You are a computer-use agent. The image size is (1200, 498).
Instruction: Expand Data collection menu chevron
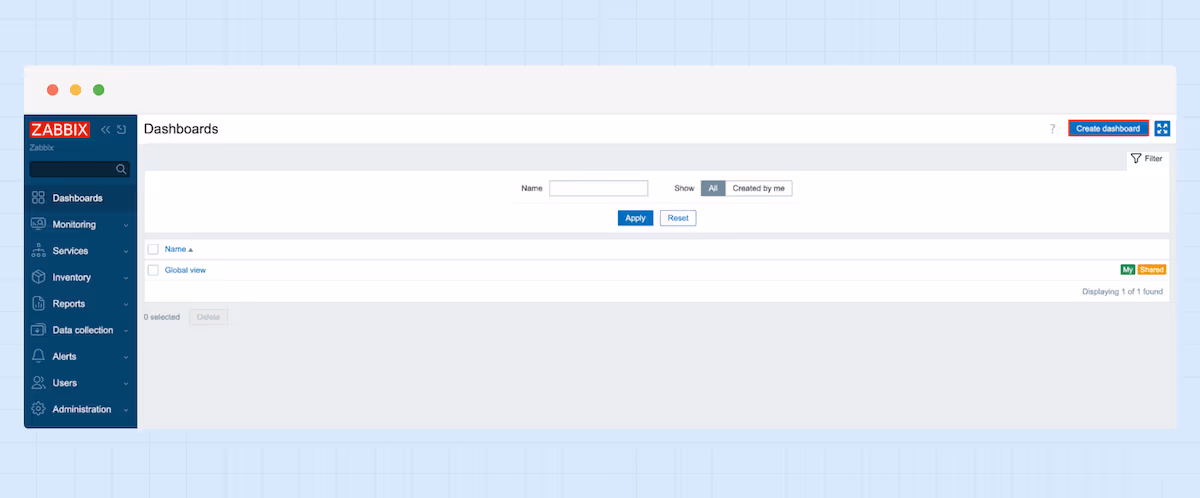[x=126, y=331]
